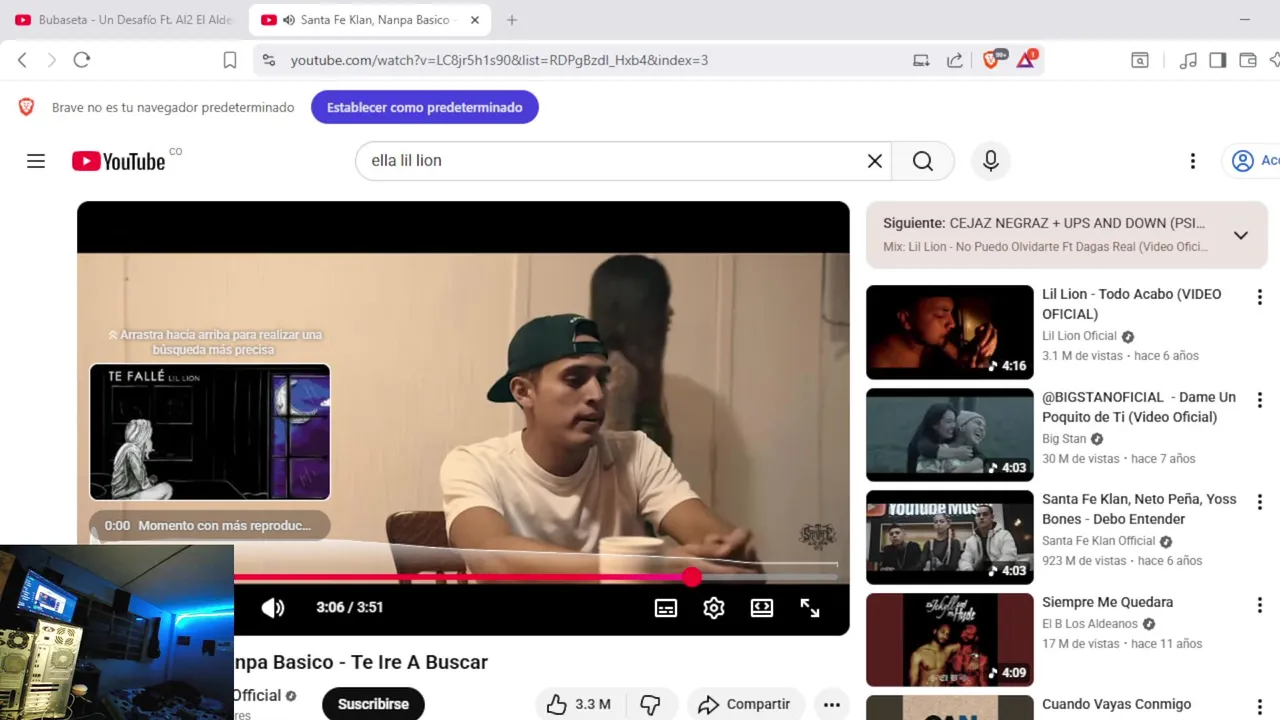This screenshot has height=720, width=1280.
Task: Play Lil Lion - Todo Acabo thumbnail
Action: pos(950,332)
